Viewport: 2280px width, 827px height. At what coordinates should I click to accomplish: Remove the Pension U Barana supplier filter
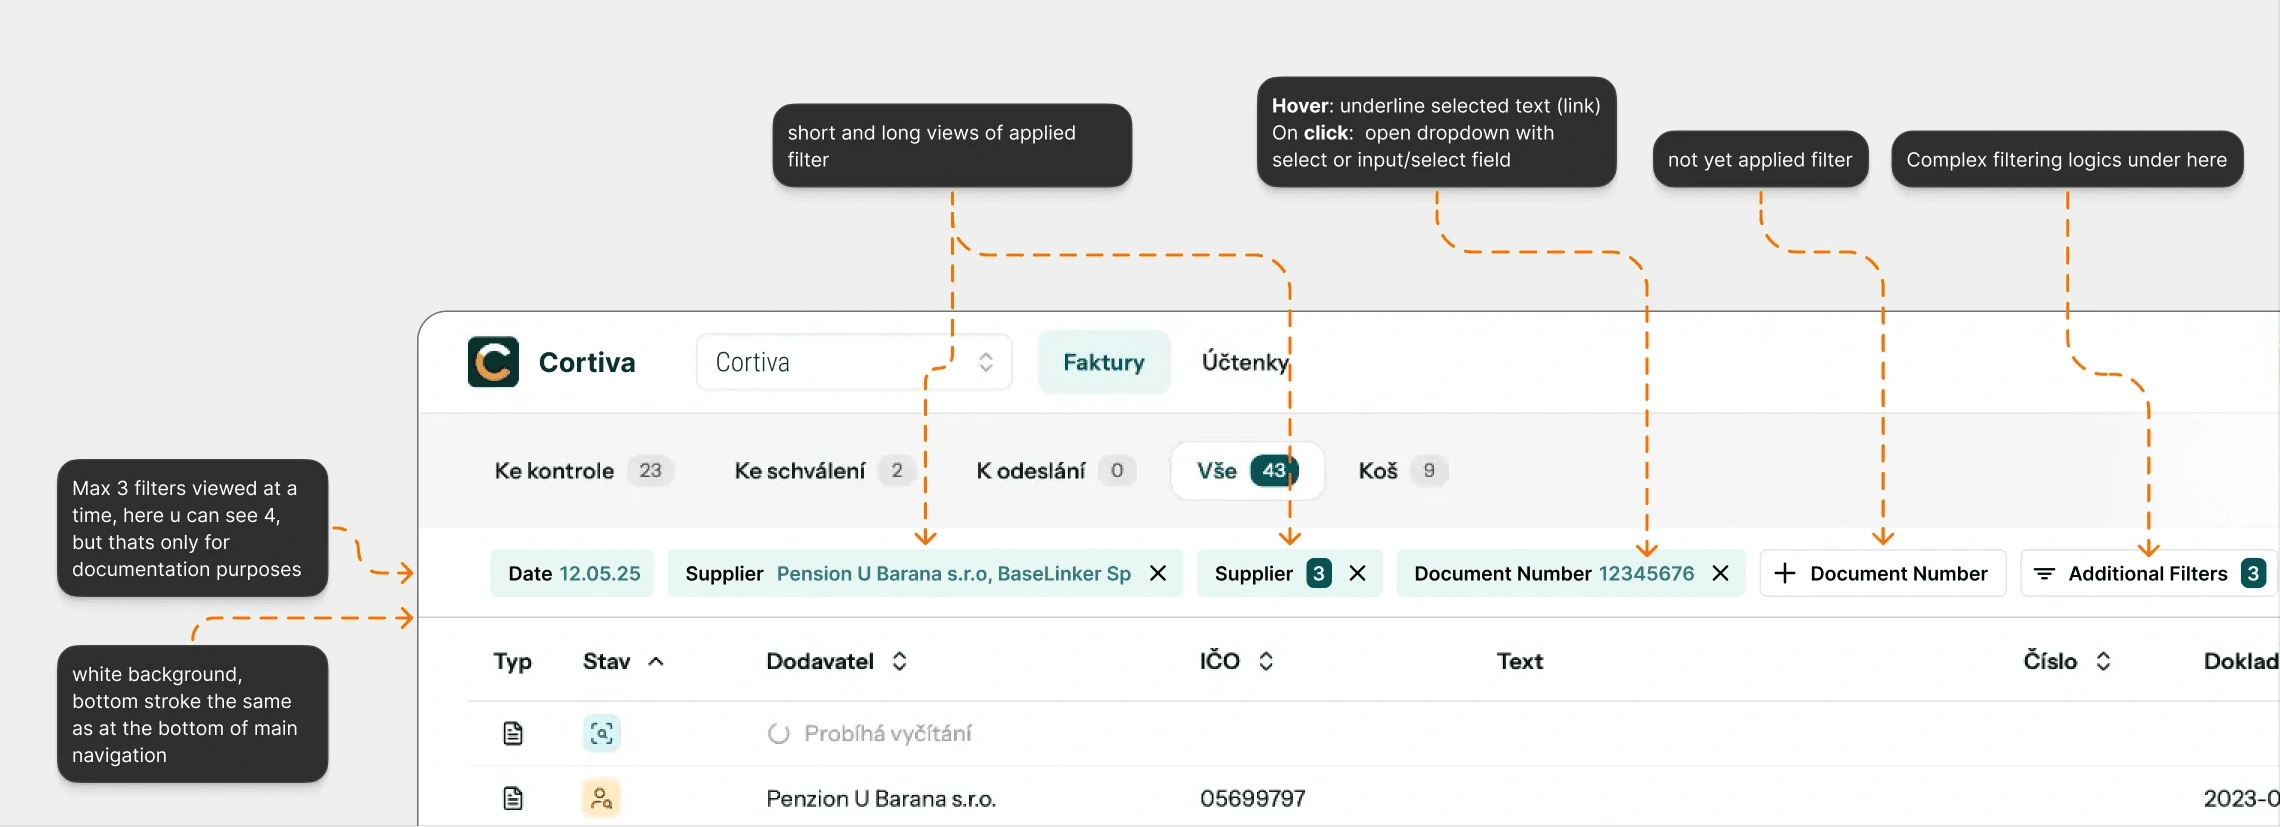tap(1158, 574)
